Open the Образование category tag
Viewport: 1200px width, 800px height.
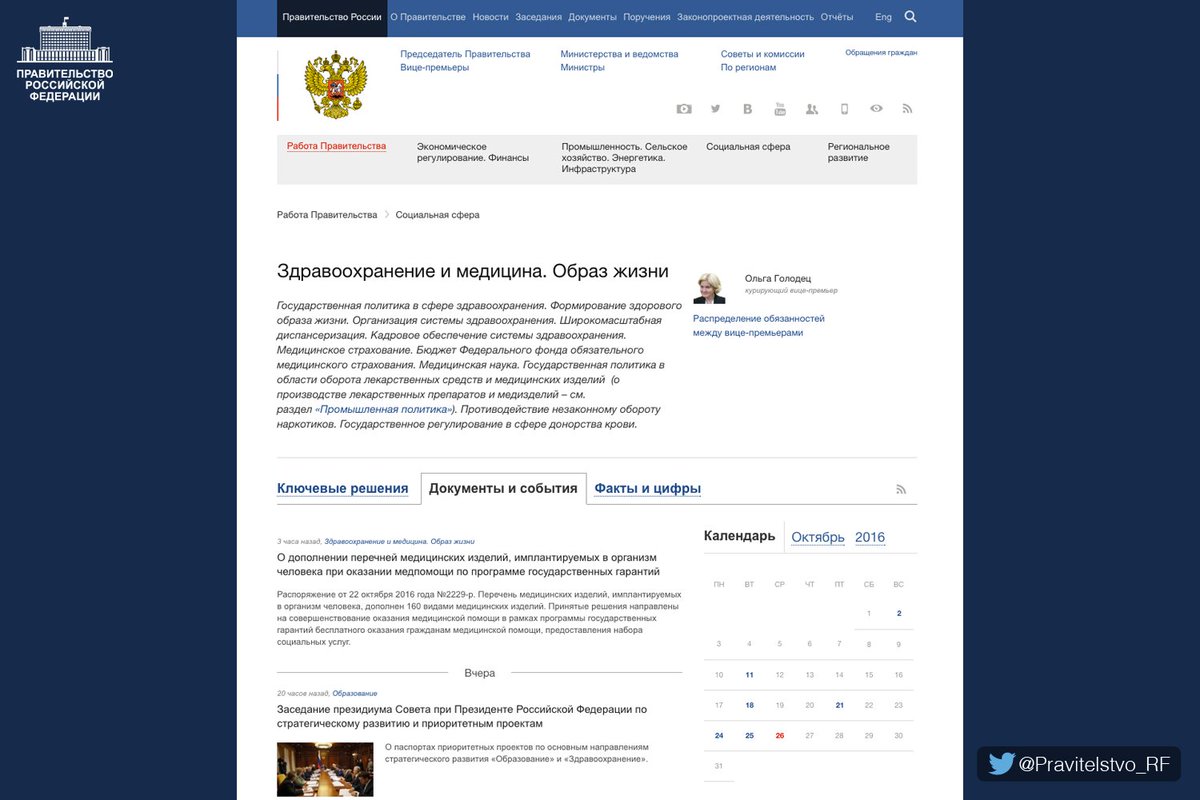[x=355, y=693]
